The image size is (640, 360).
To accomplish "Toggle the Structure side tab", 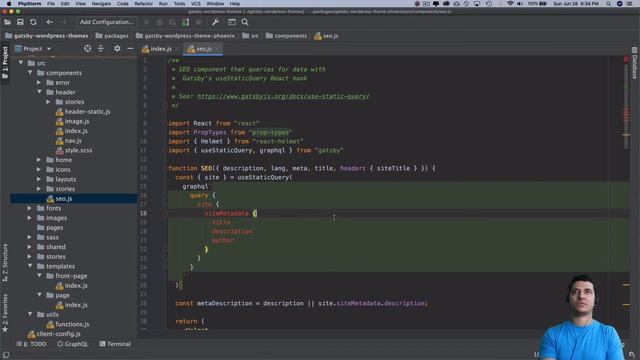I will 5,262.
